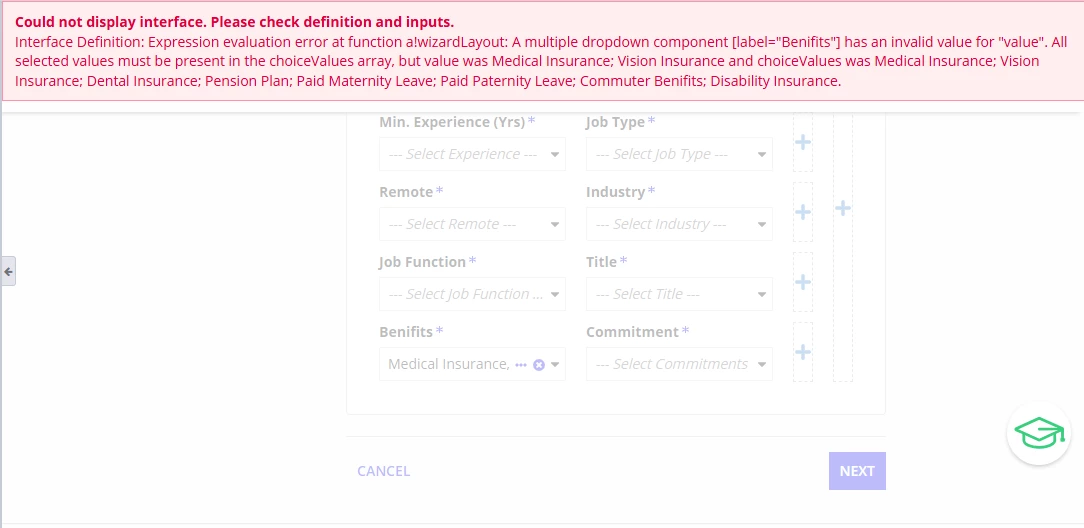Open the Select Job Type dropdown
The width and height of the screenshot is (1084, 528).
(679, 154)
